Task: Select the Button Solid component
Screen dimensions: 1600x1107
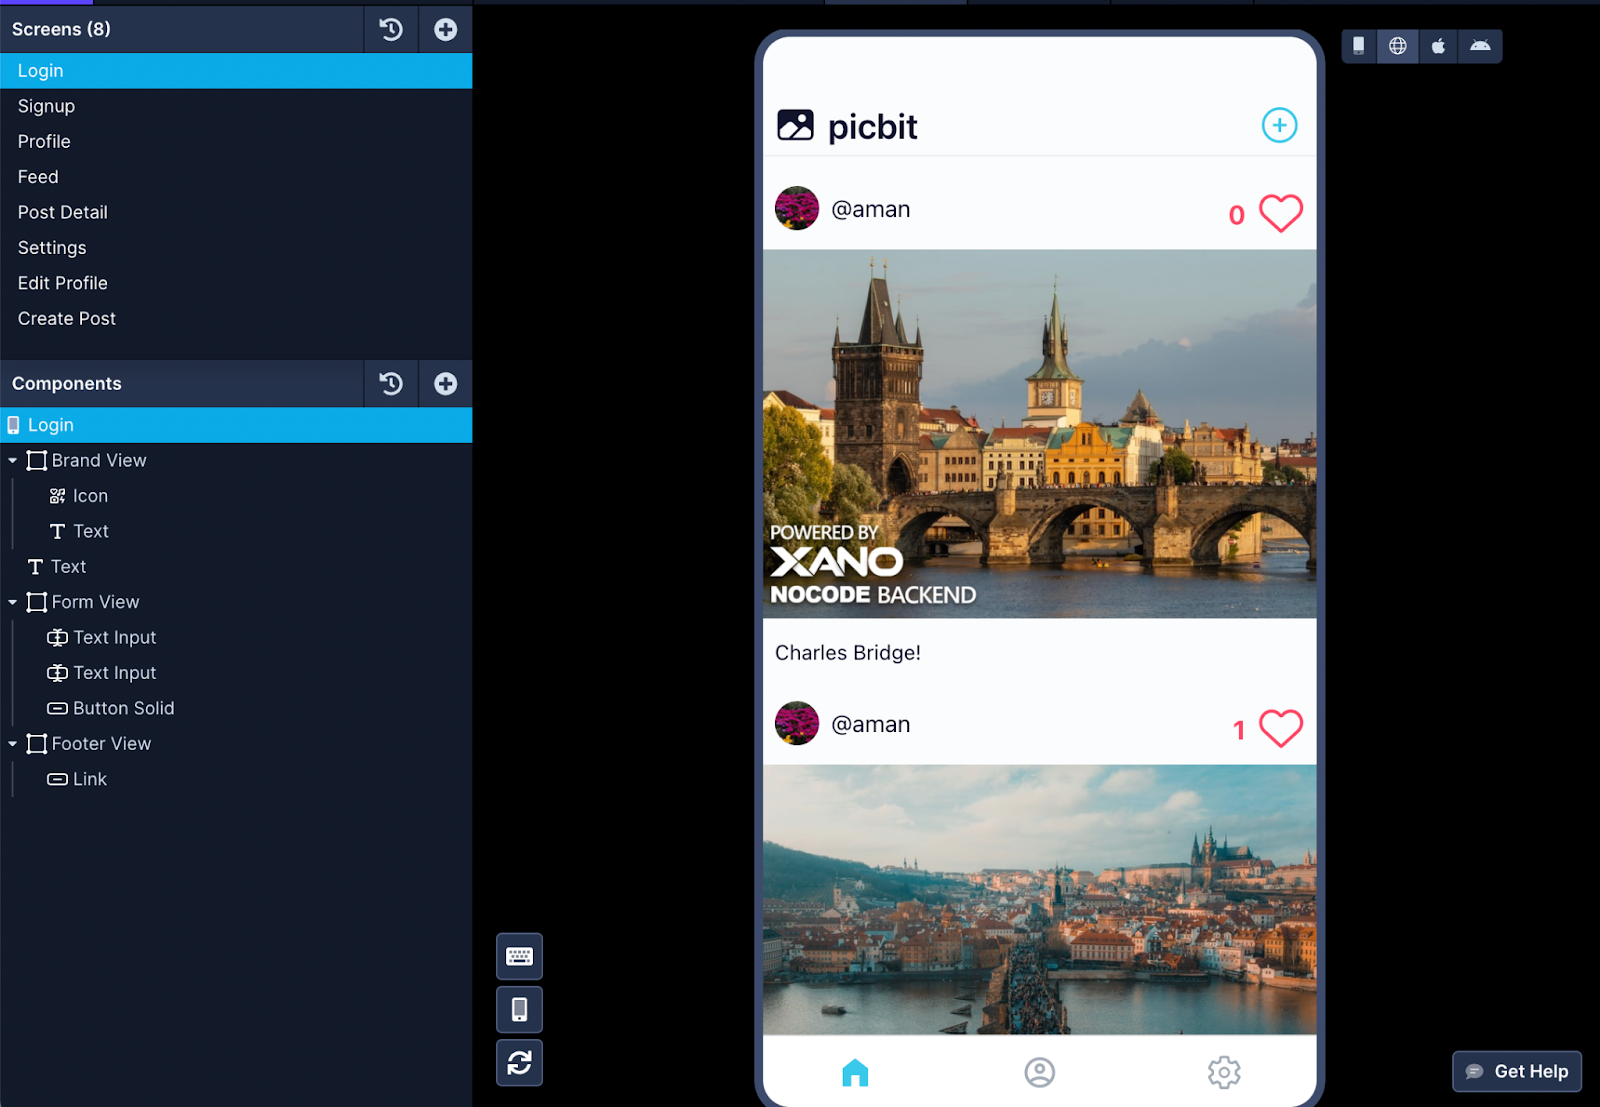Action: (123, 708)
